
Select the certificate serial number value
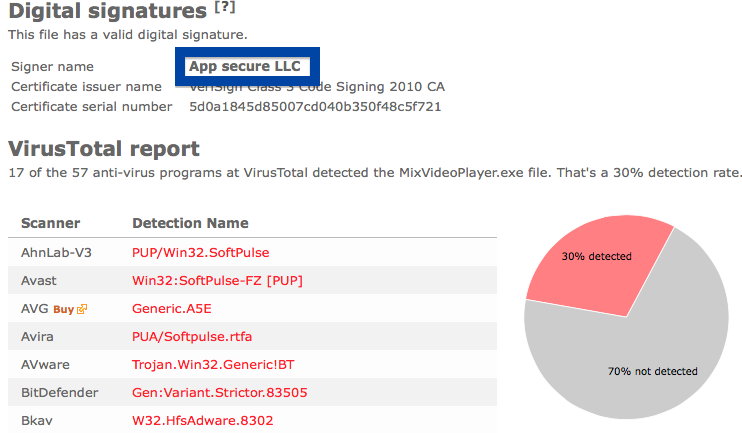pos(315,106)
